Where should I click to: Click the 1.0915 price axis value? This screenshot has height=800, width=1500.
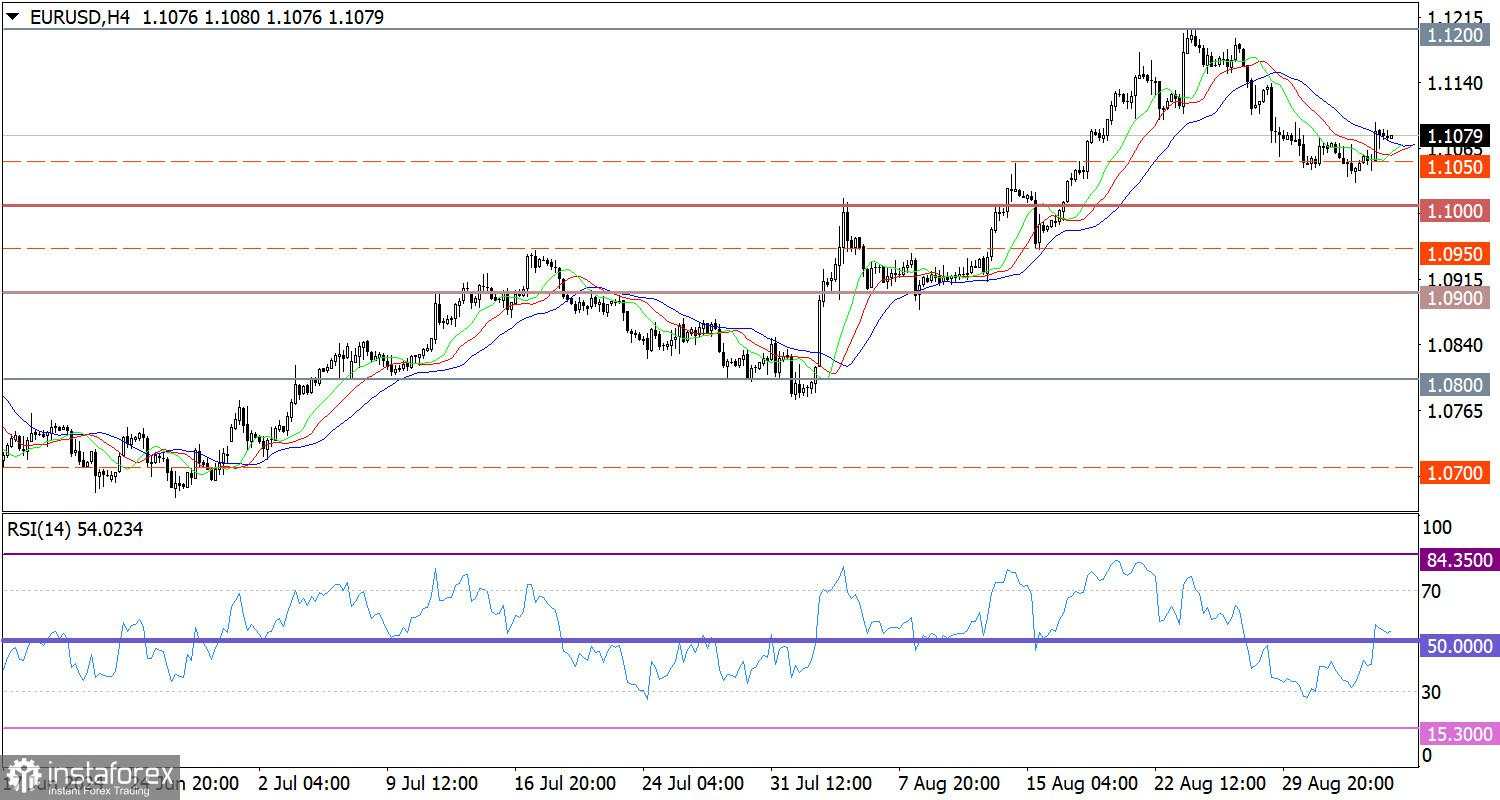coord(1454,279)
